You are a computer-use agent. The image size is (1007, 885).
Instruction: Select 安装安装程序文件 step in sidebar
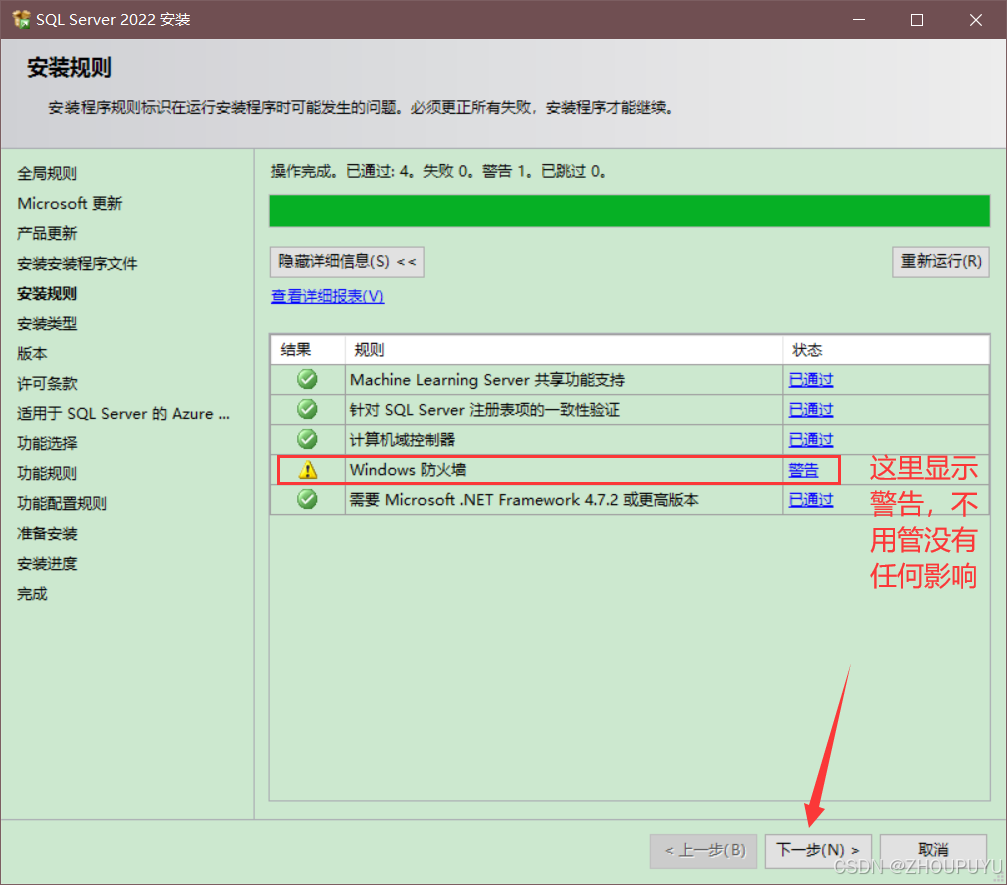pos(77,263)
